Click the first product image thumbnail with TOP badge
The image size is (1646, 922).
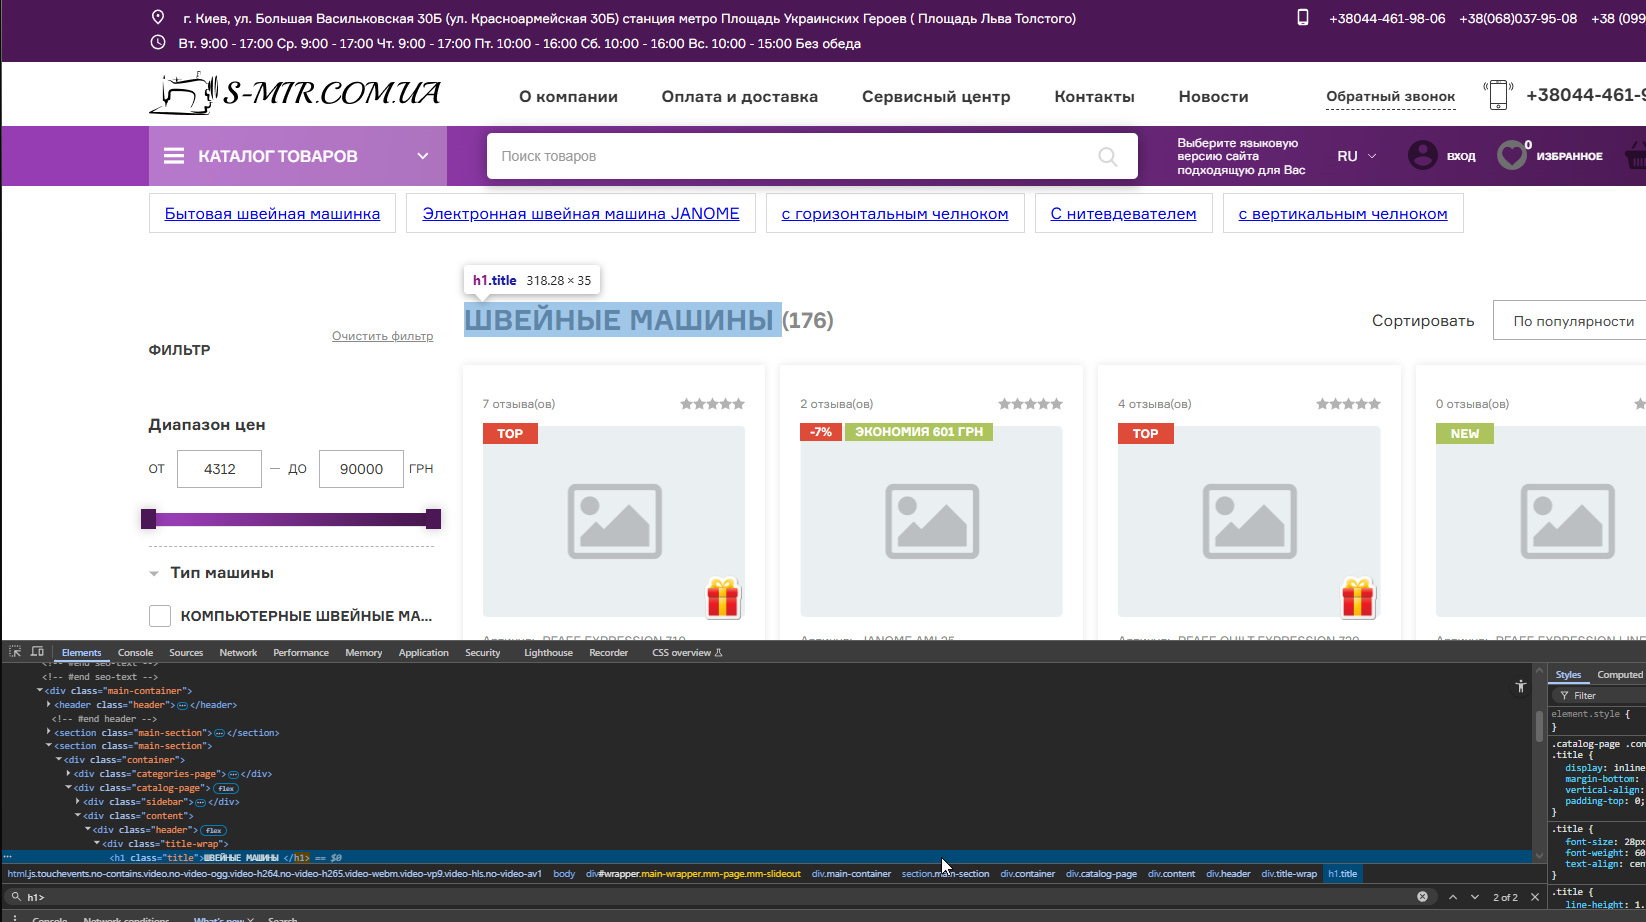[x=614, y=522]
